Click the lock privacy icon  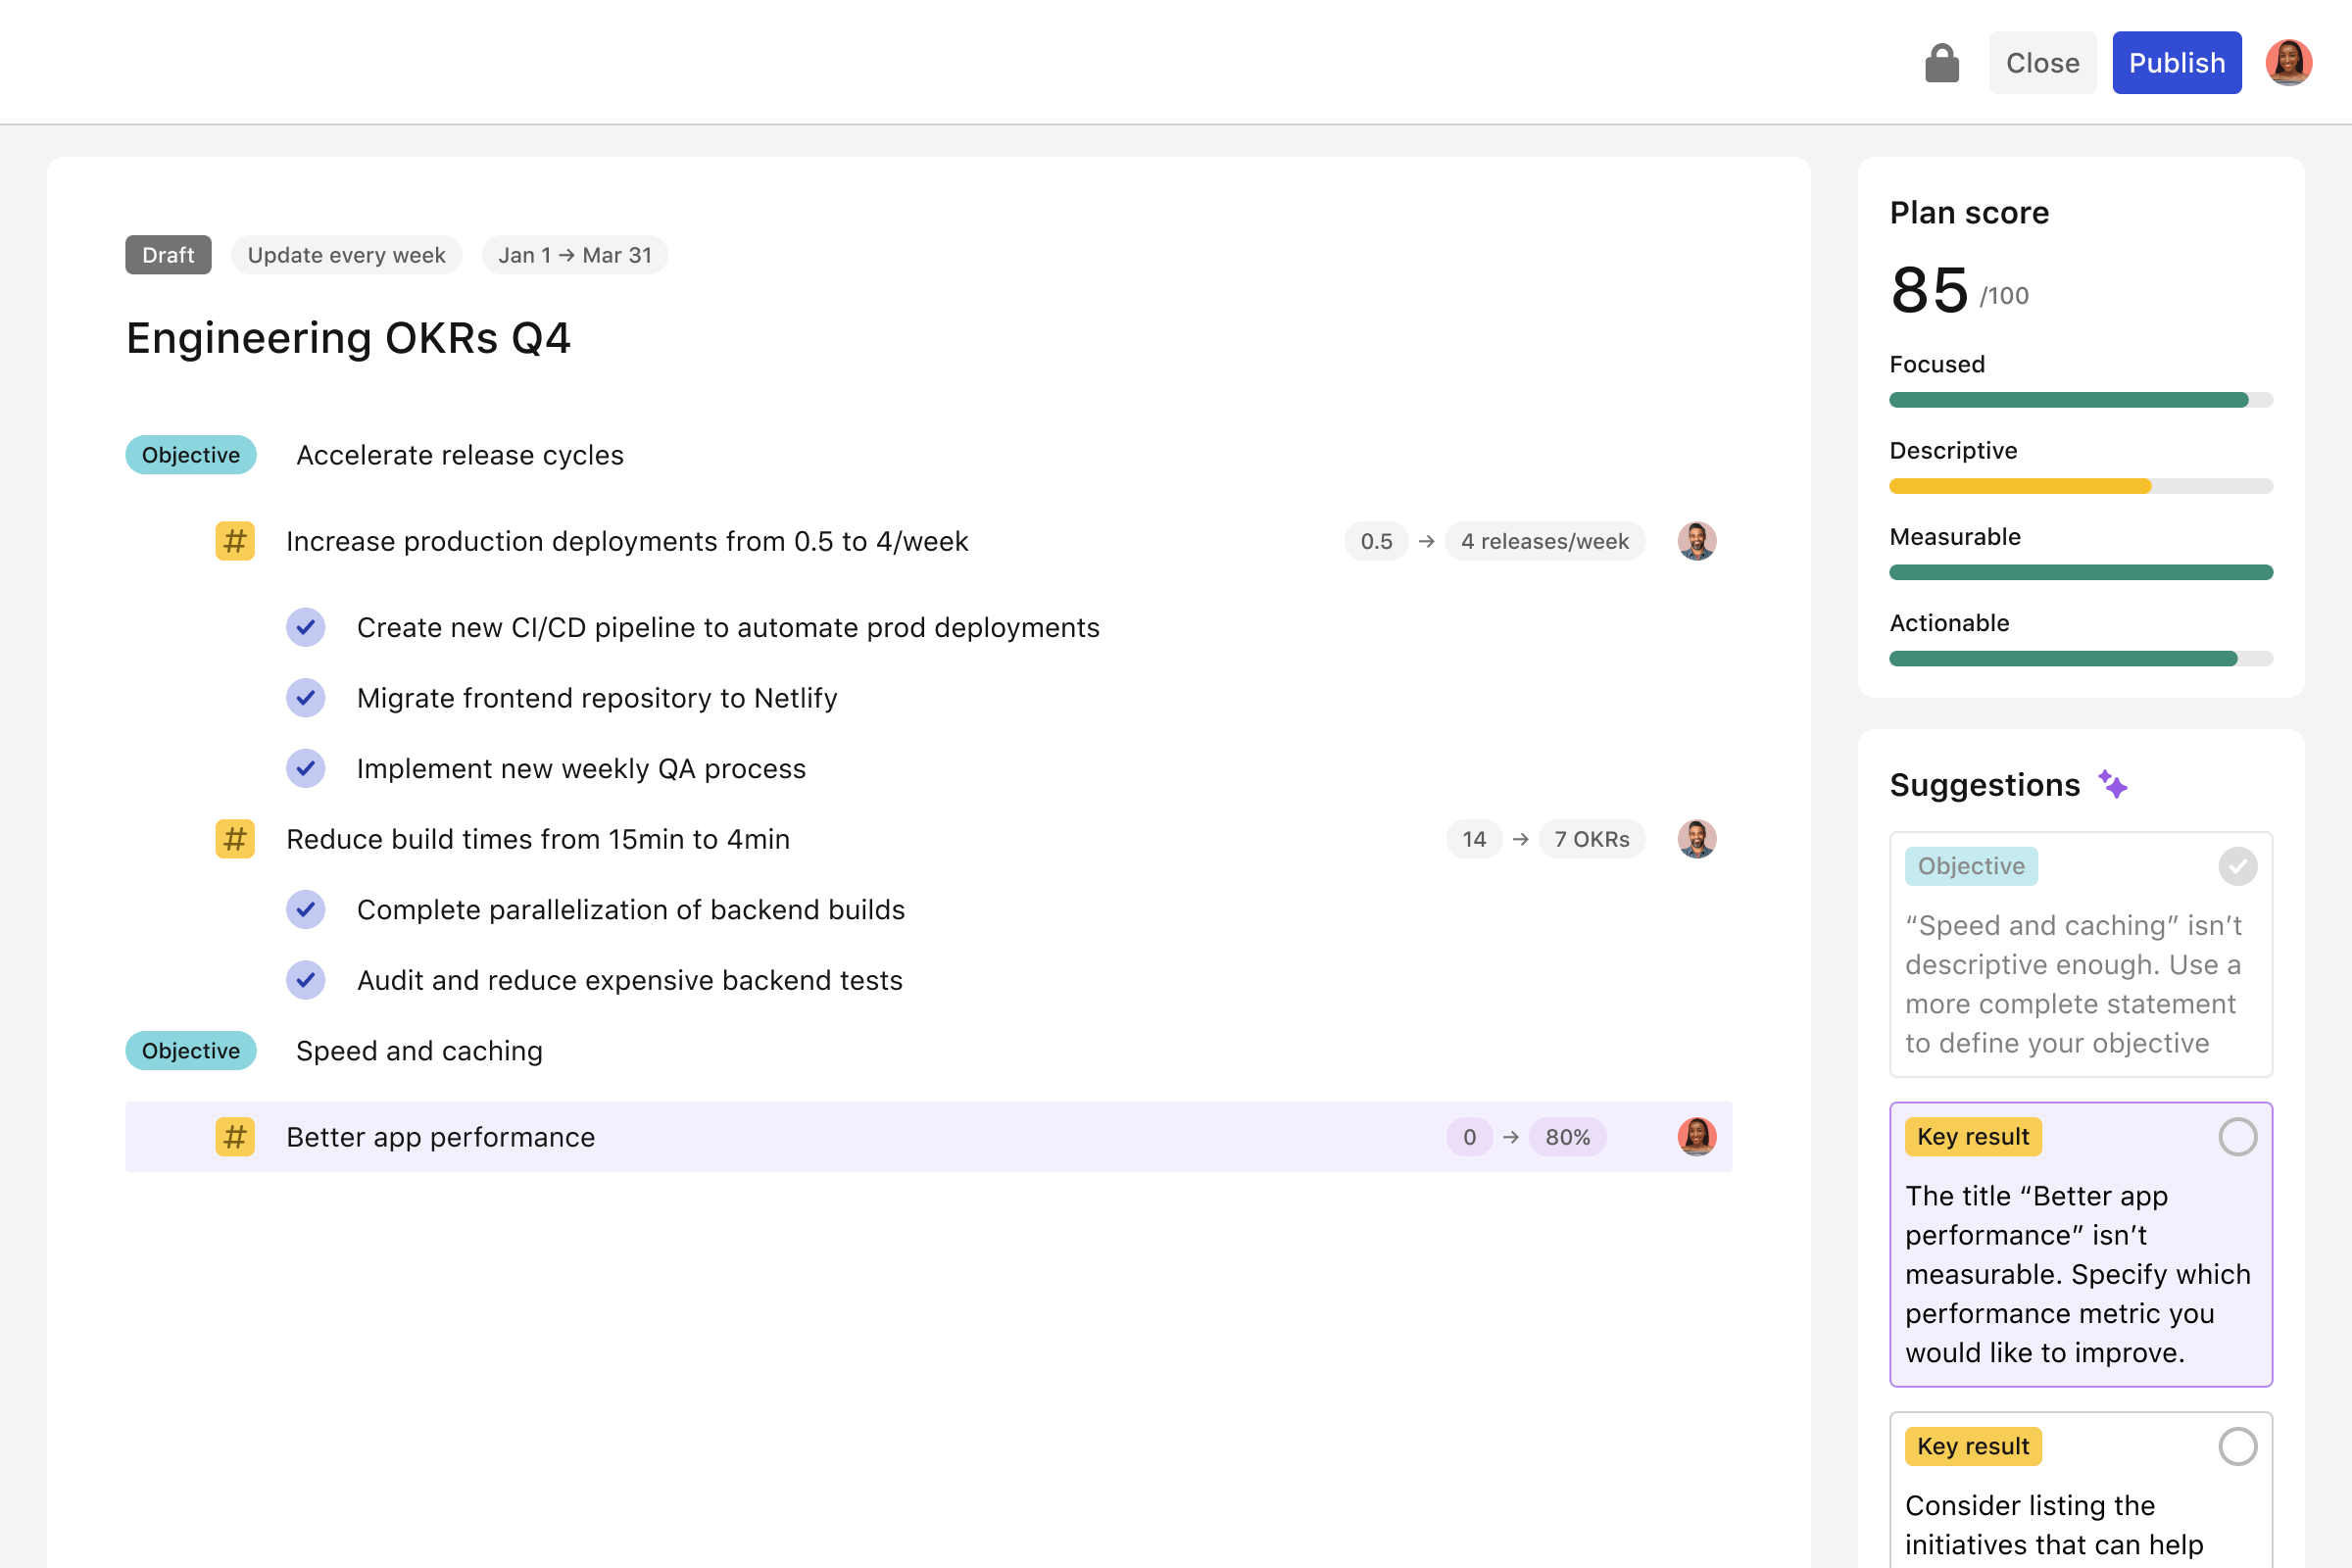coord(1941,63)
